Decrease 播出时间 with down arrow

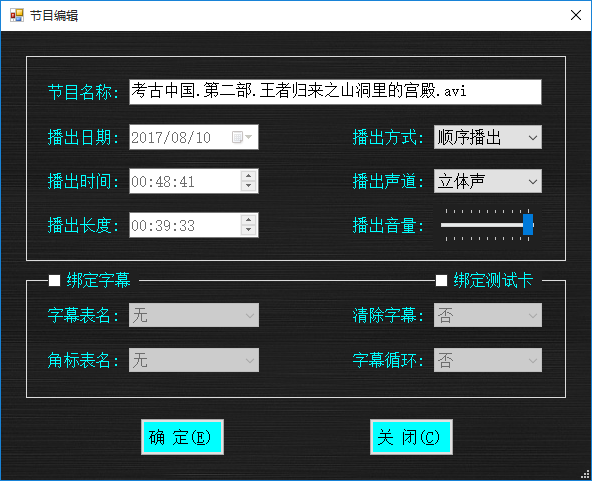click(248, 186)
